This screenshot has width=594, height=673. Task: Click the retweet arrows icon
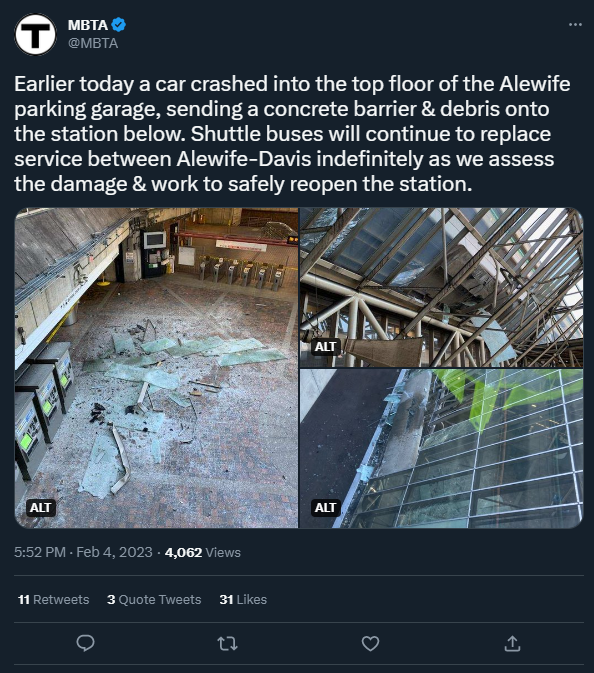pyautogui.click(x=227, y=643)
